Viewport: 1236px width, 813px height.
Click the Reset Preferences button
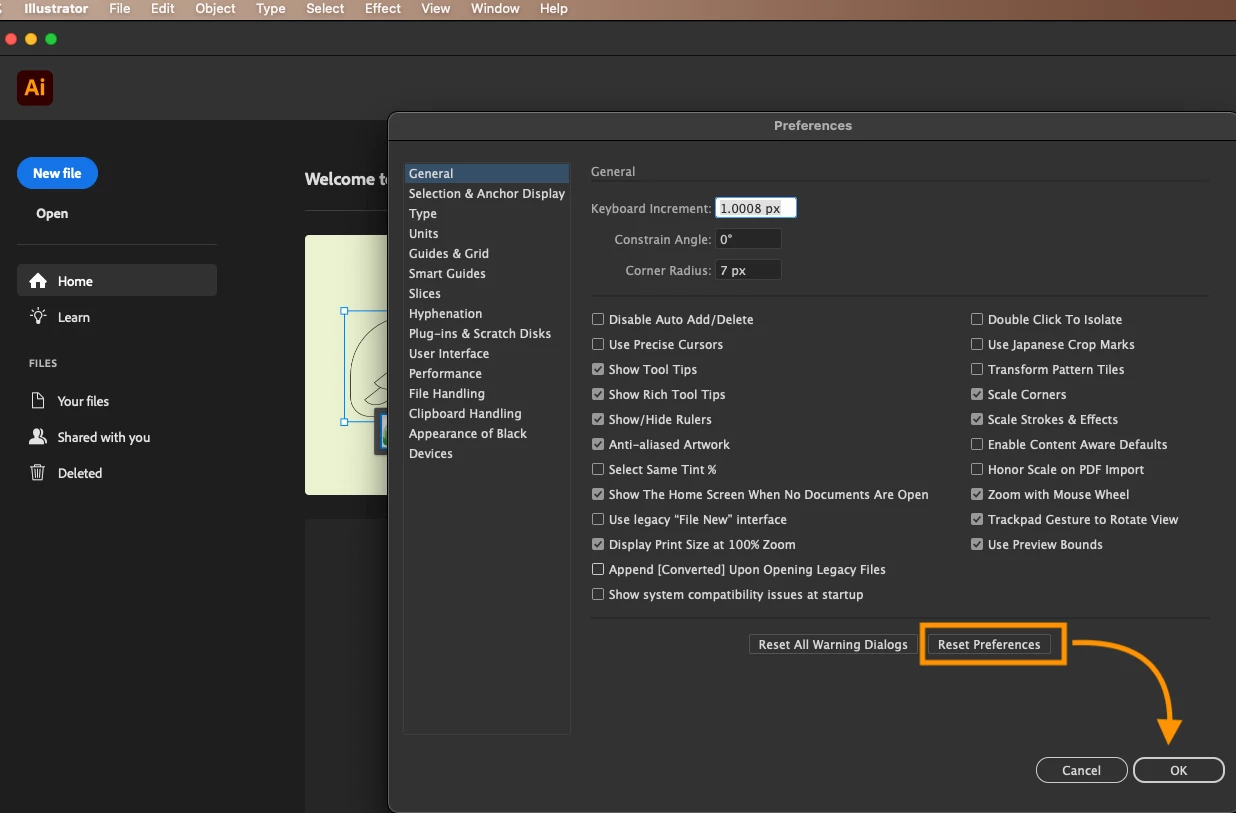[989, 645]
